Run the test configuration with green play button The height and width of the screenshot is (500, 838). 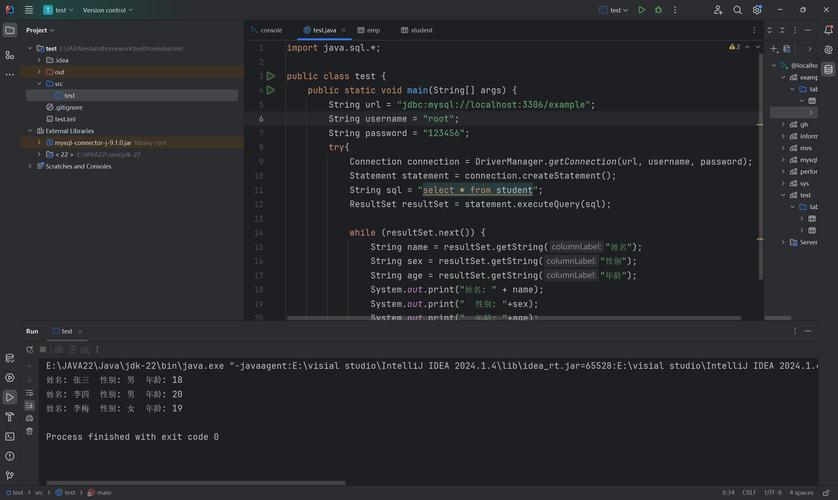642,10
